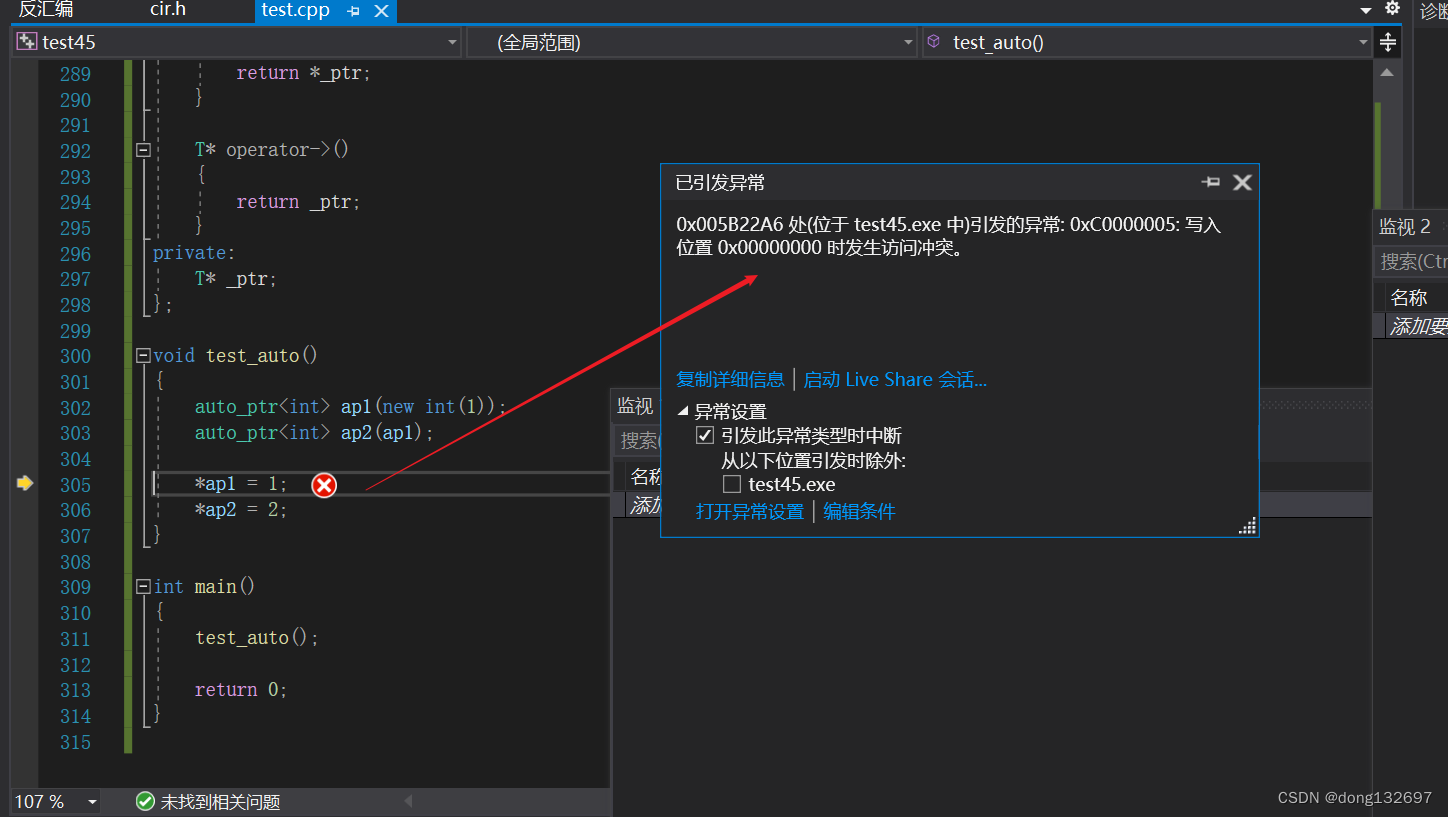Click the 监视 2 search field
This screenshot has height=817, width=1448.
click(x=1410, y=261)
